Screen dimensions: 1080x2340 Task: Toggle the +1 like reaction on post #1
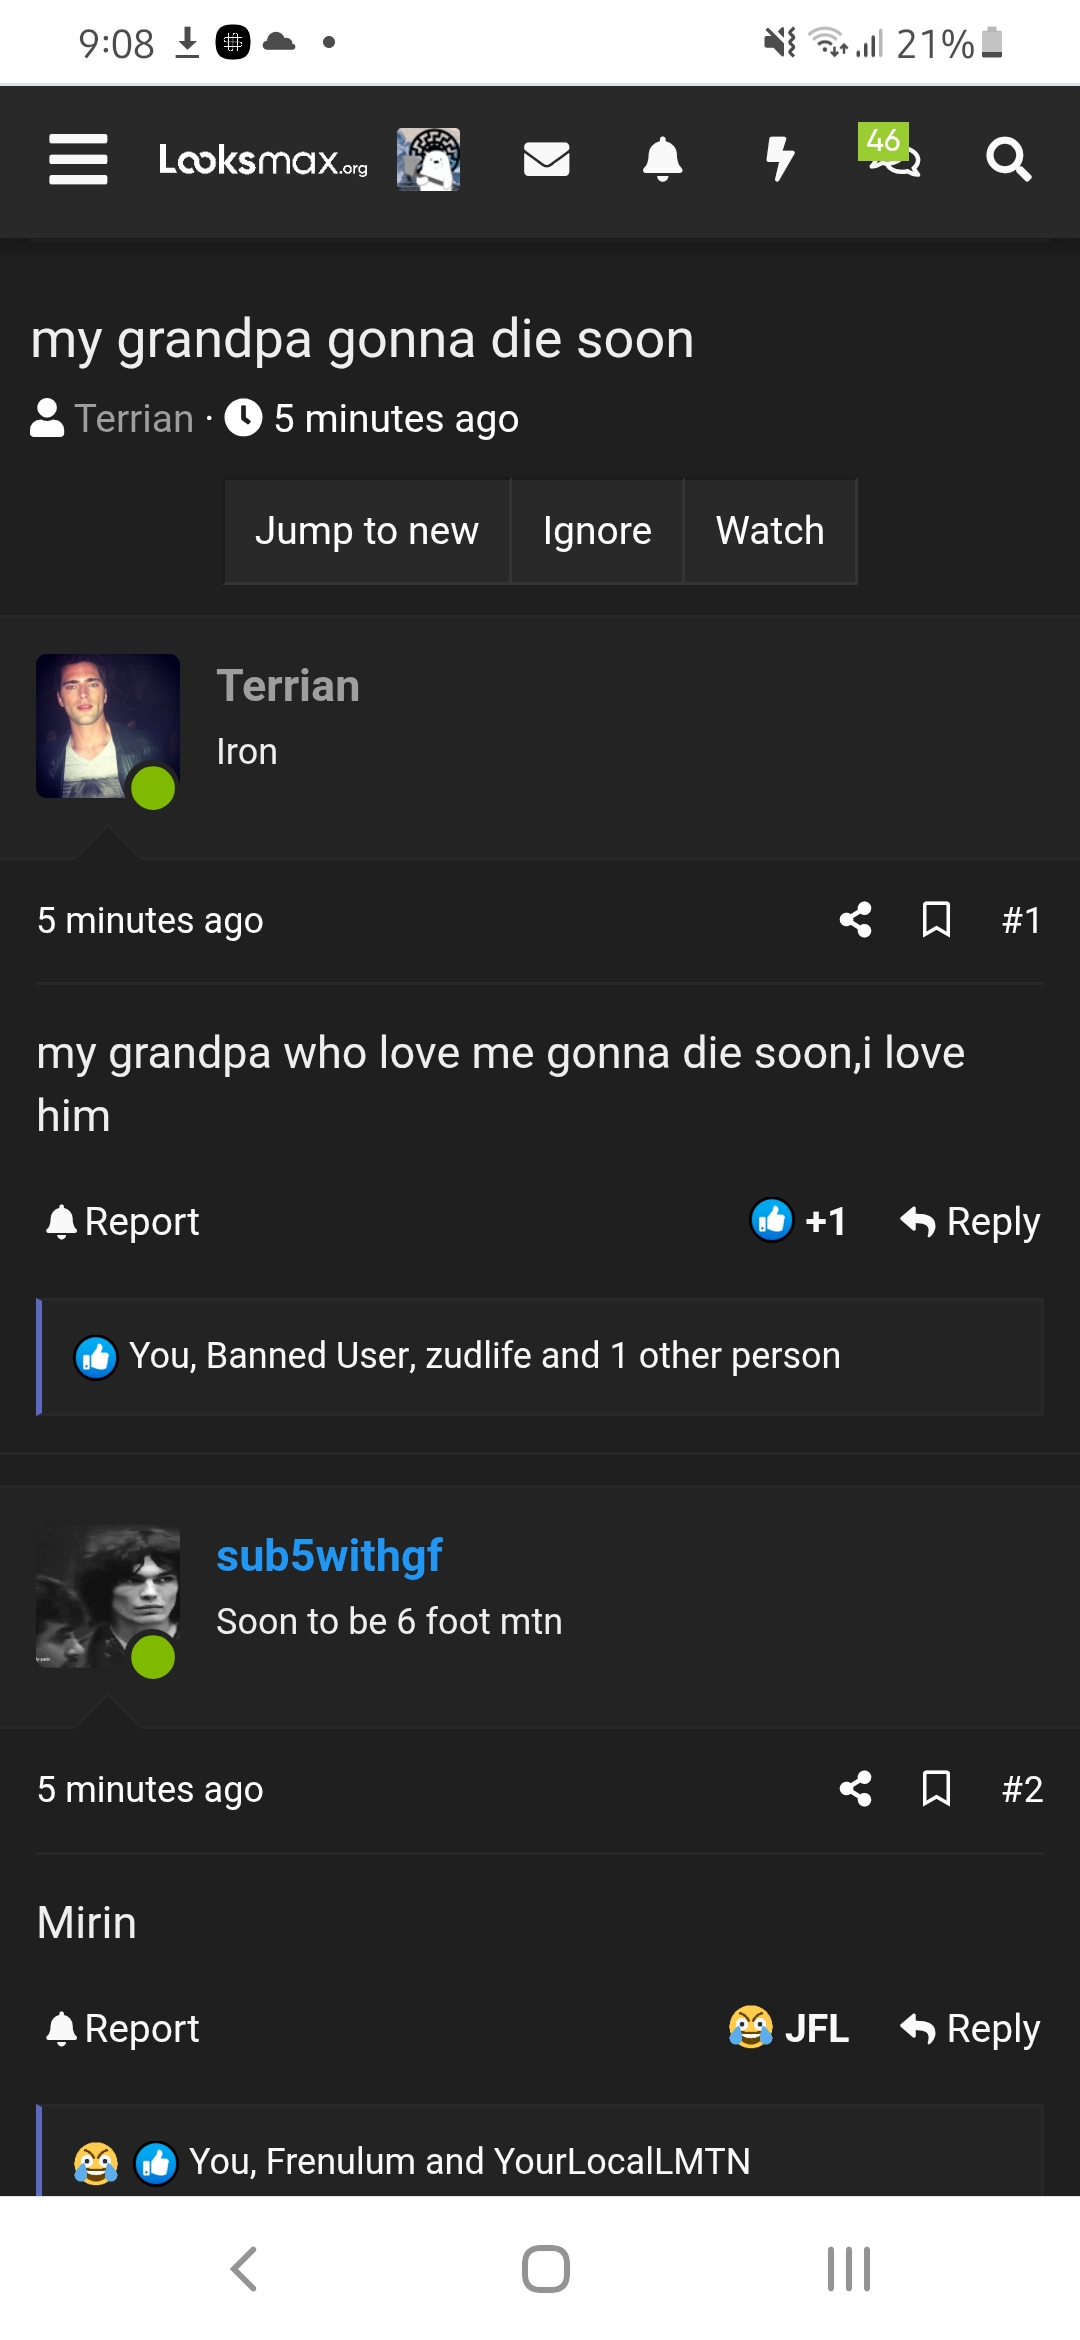(799, 1221)
